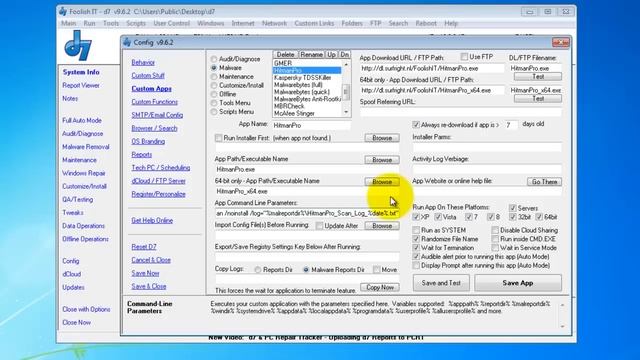Move app down with Dn button

[344, 54]
